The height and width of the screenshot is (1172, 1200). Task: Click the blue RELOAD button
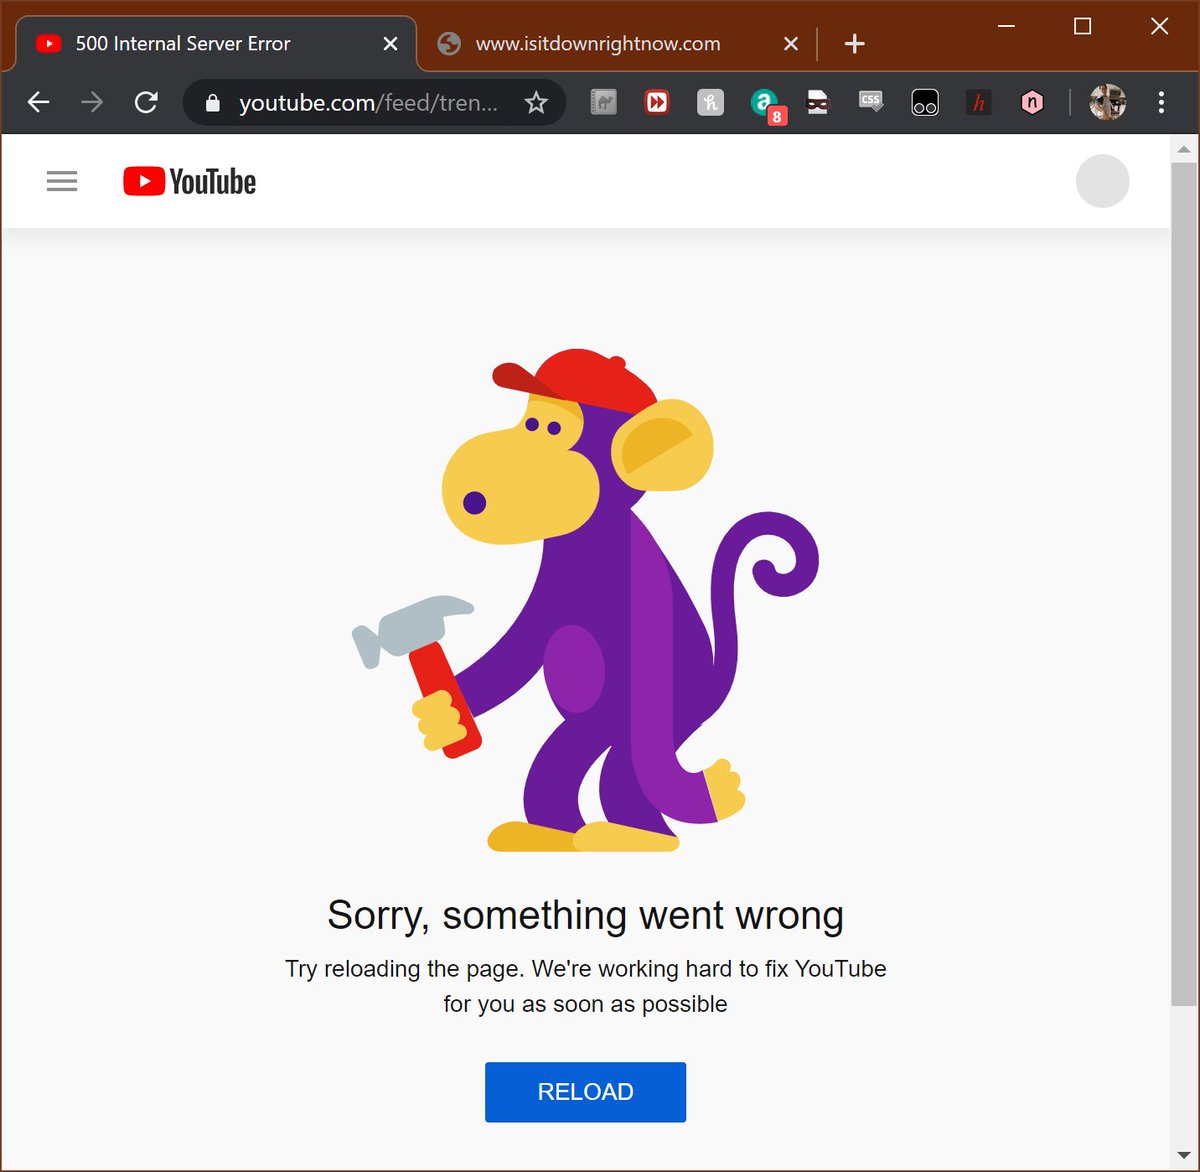pyautogui.click(x=586, y=1092)
